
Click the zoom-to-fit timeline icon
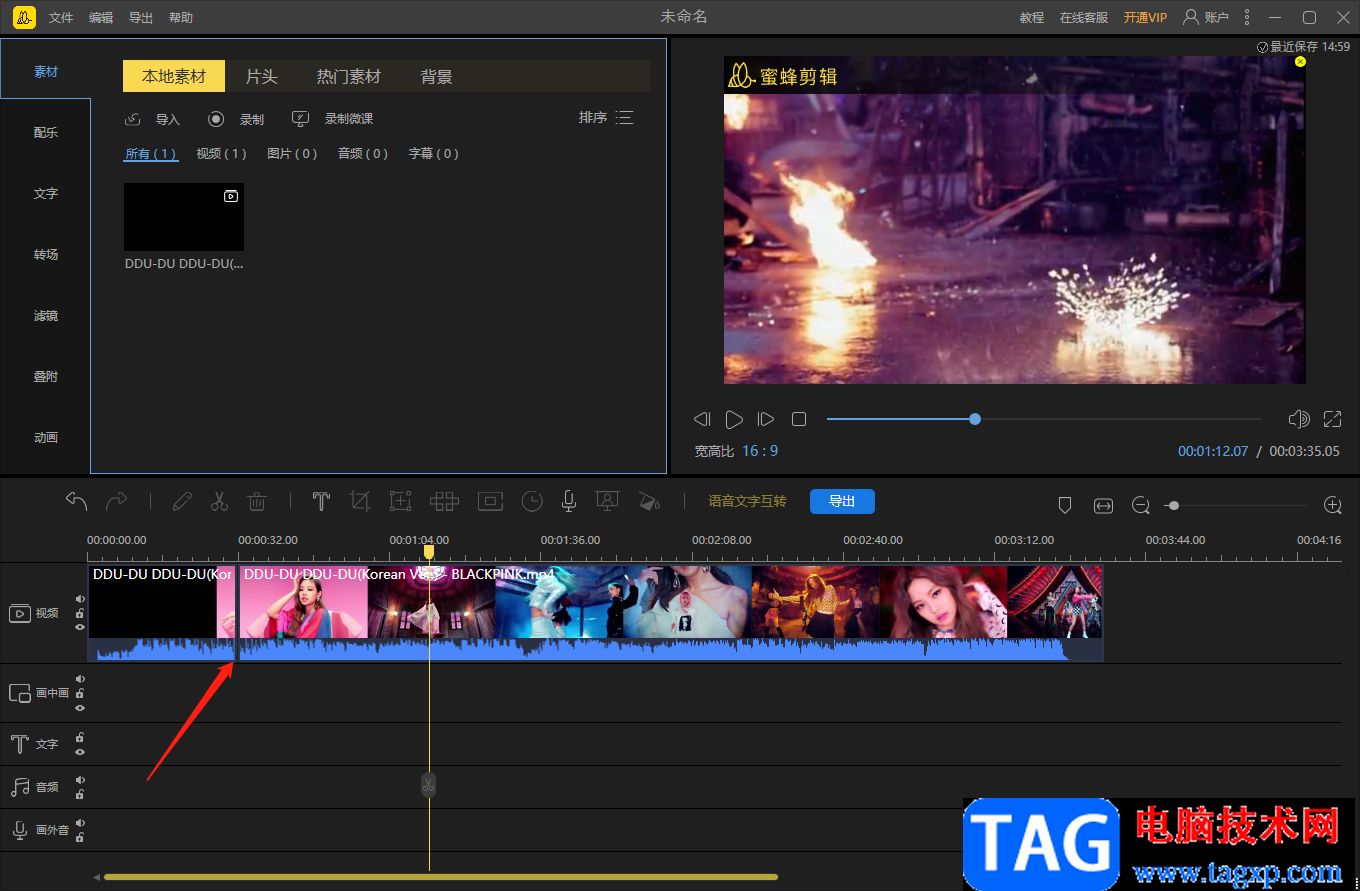click(x=1103, y=506)
